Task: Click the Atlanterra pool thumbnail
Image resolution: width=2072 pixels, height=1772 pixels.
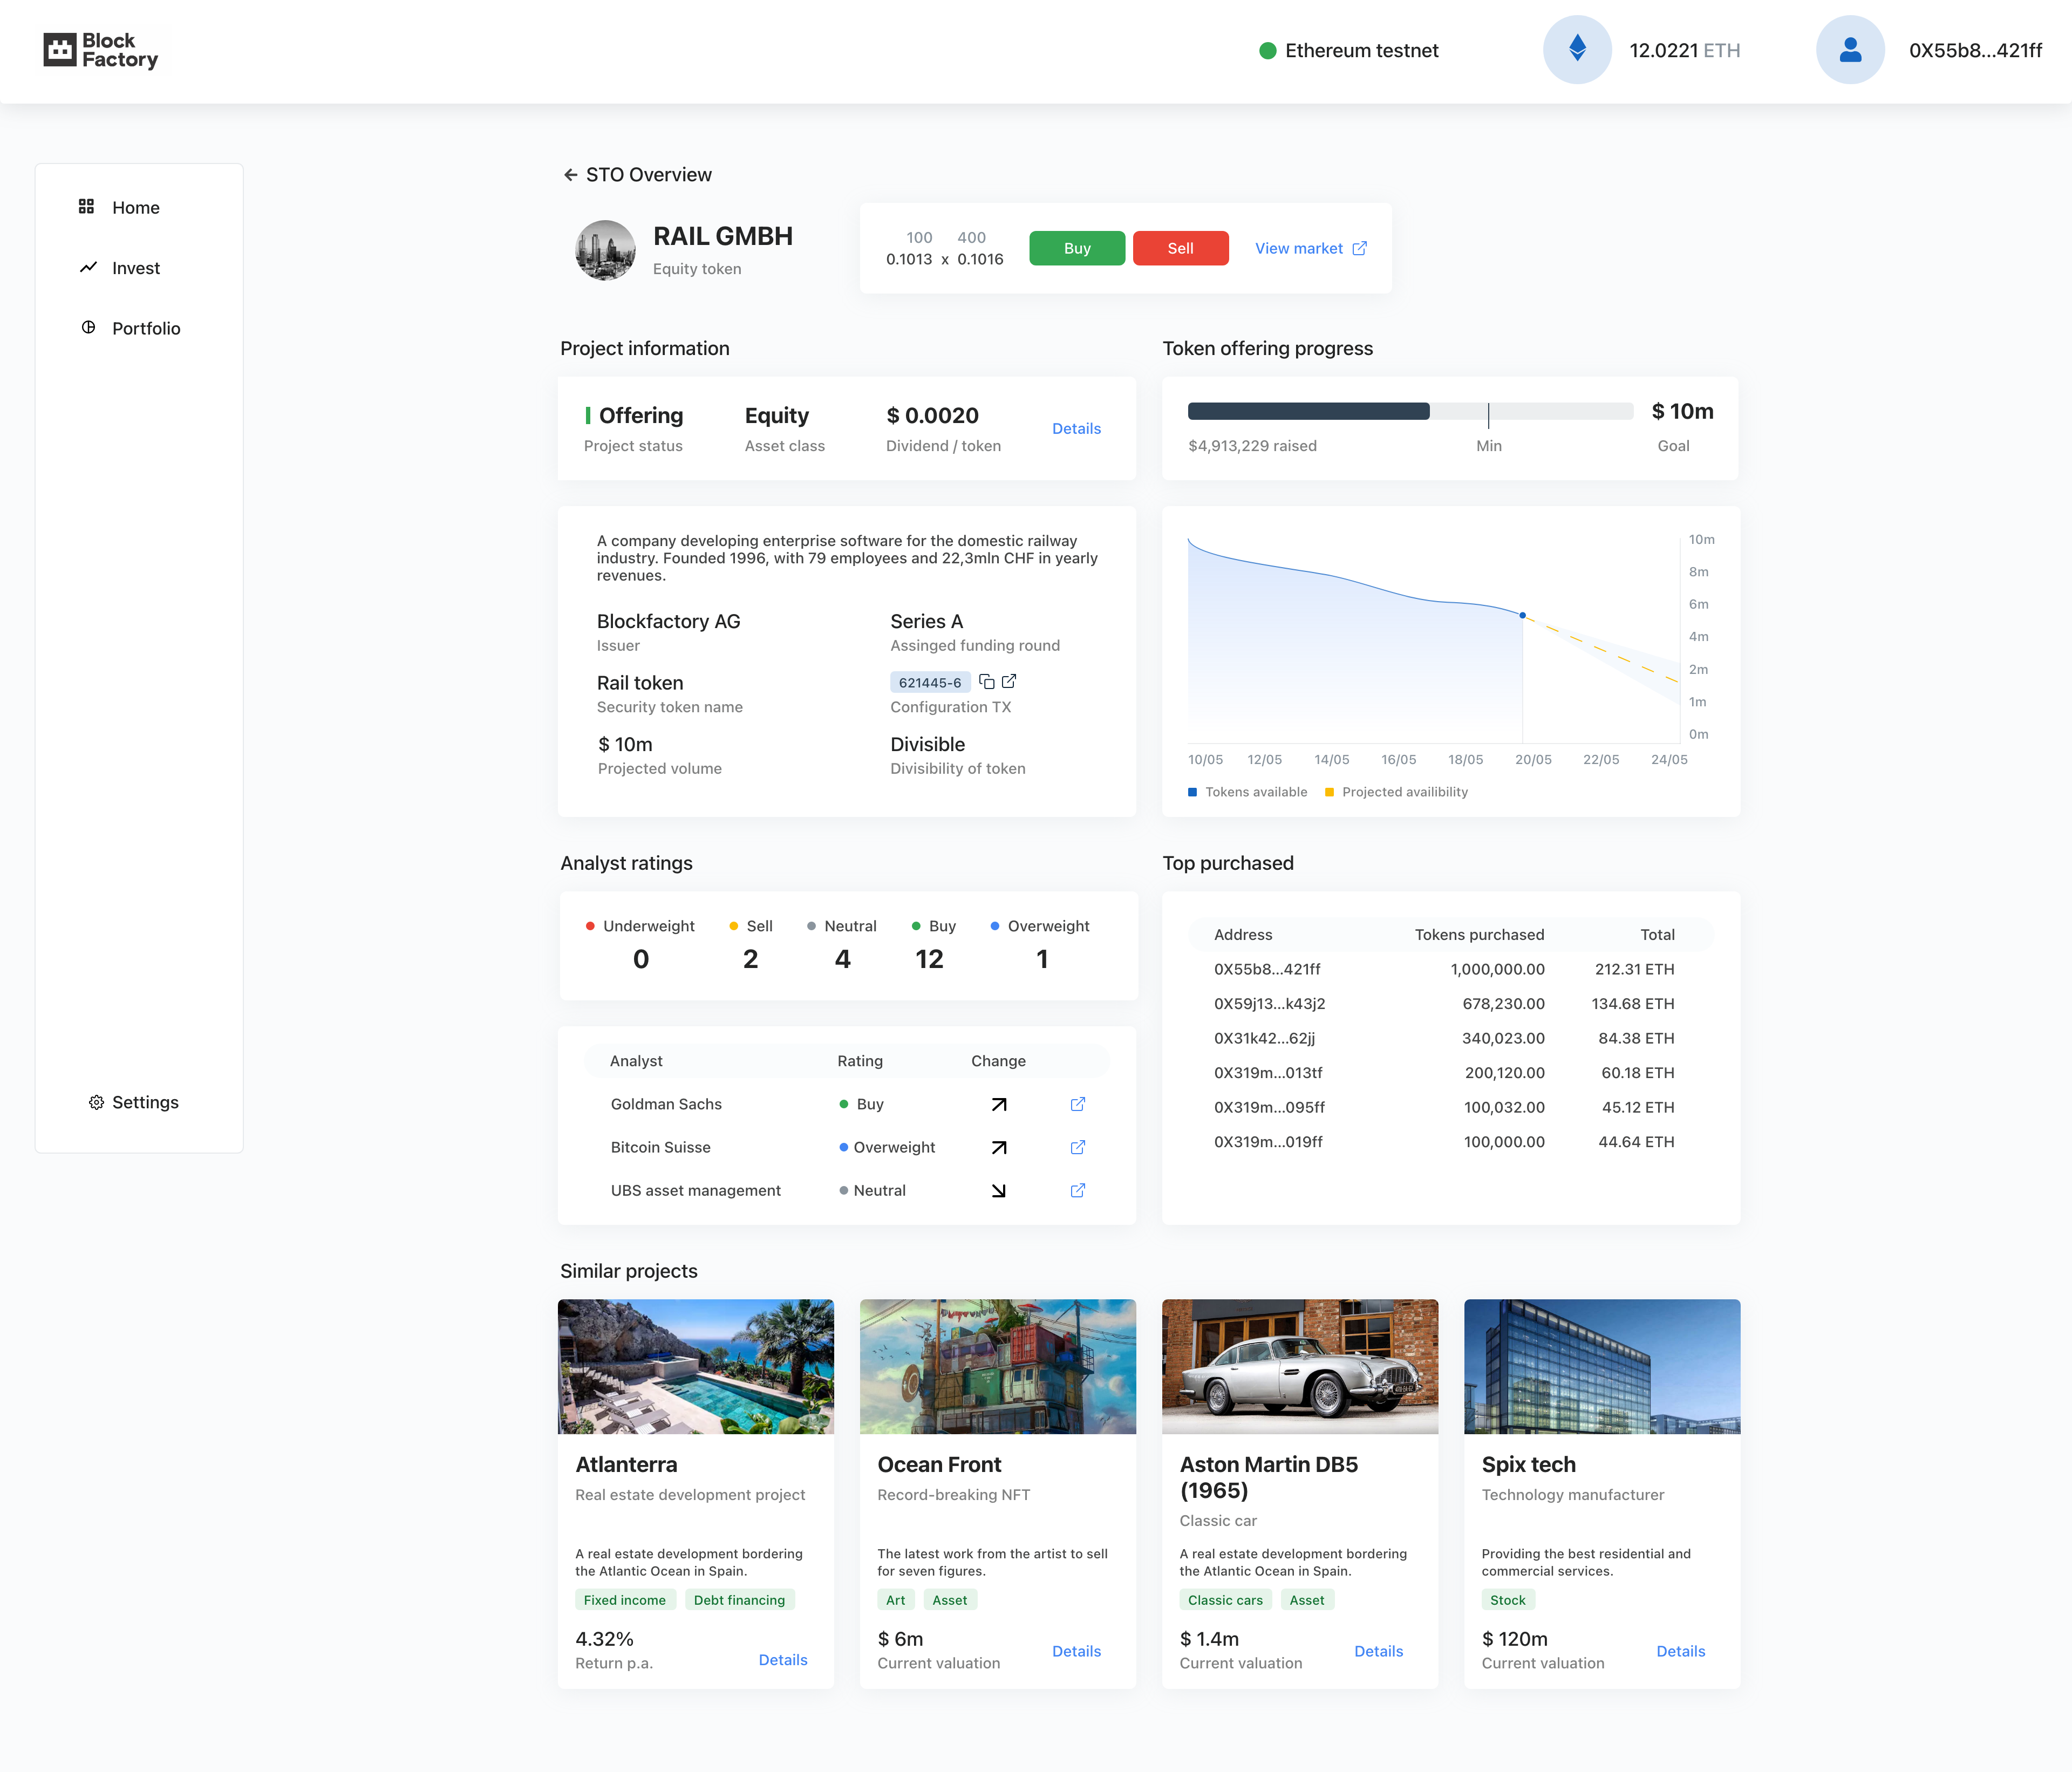Action: (696, 1366)
